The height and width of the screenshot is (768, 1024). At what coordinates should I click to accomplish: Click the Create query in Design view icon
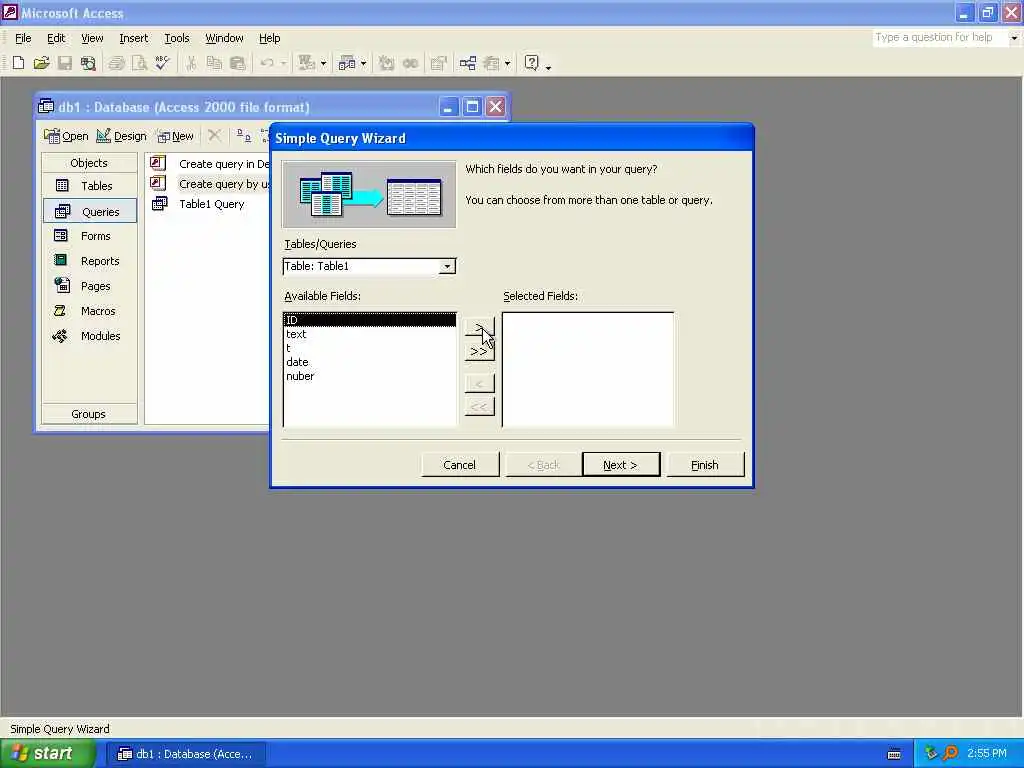click(x=158, y=163)
